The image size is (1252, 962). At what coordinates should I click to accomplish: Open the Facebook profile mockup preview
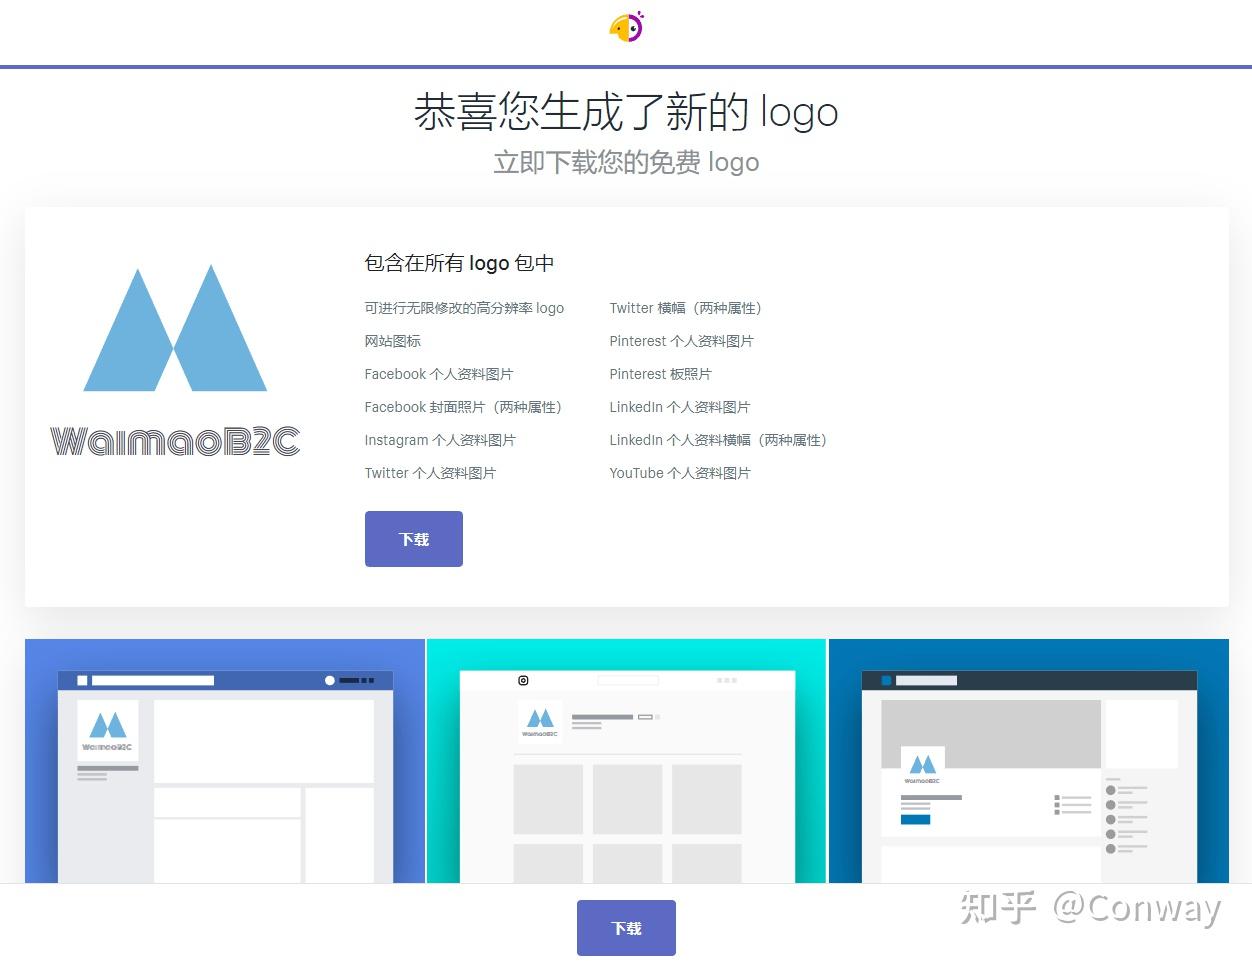pos(225,761)
